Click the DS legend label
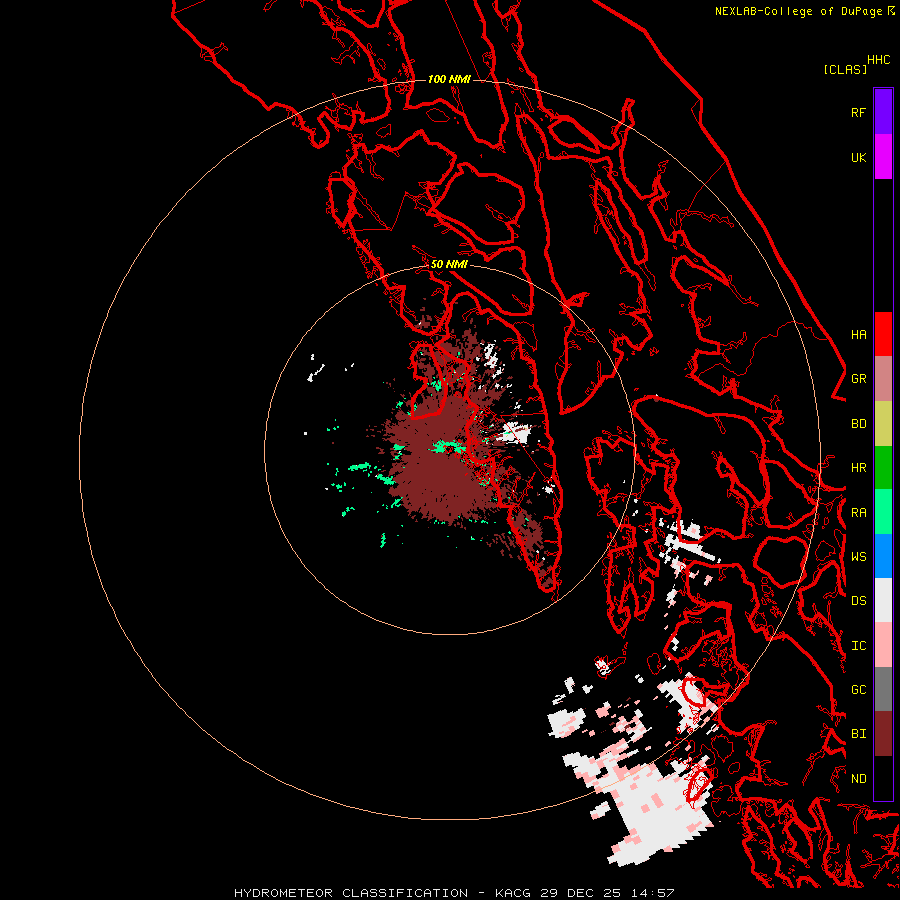Viewport: 900px width, 900px height. click(858, 601)
